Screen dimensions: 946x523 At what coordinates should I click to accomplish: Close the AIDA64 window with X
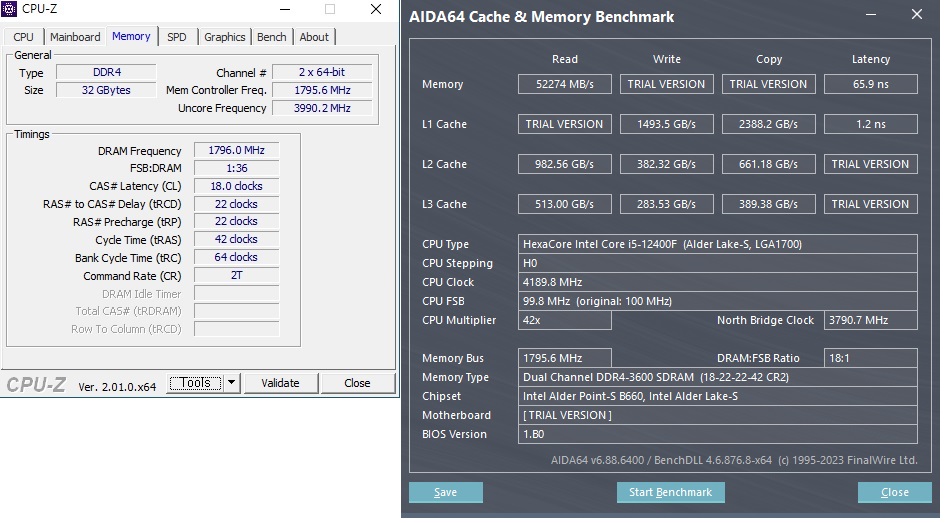916,14
